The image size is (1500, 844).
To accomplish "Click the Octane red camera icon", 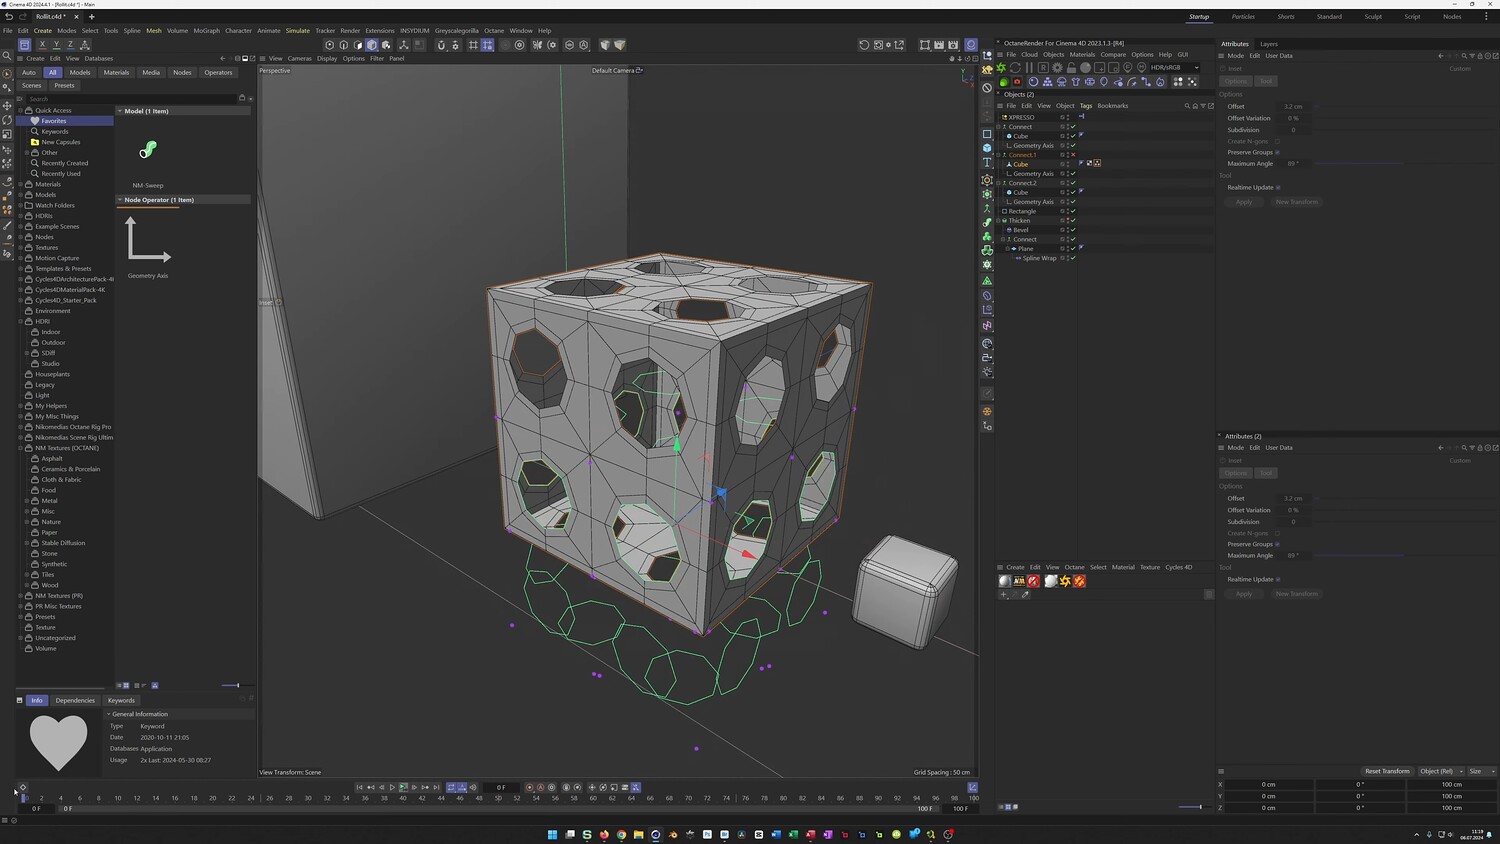I will click(1017, 82).
